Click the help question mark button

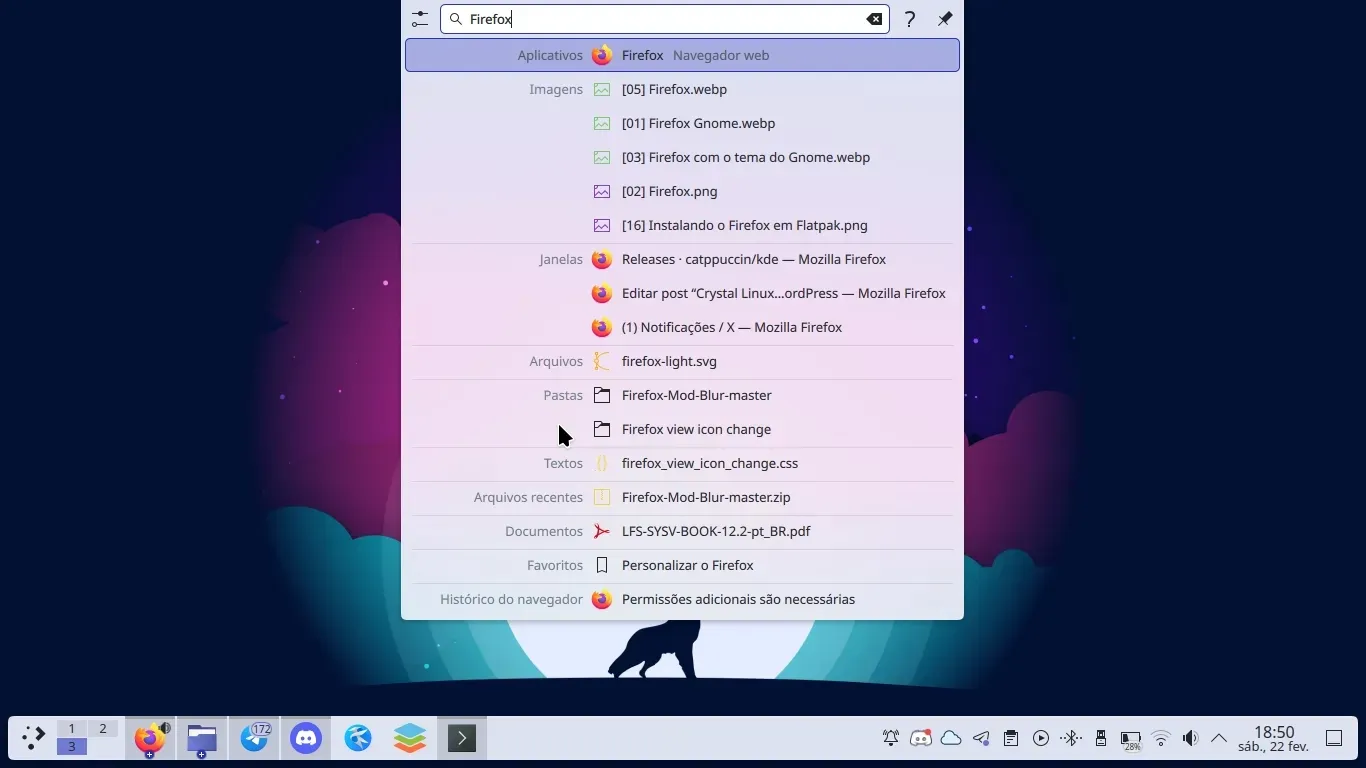(910, 19)
